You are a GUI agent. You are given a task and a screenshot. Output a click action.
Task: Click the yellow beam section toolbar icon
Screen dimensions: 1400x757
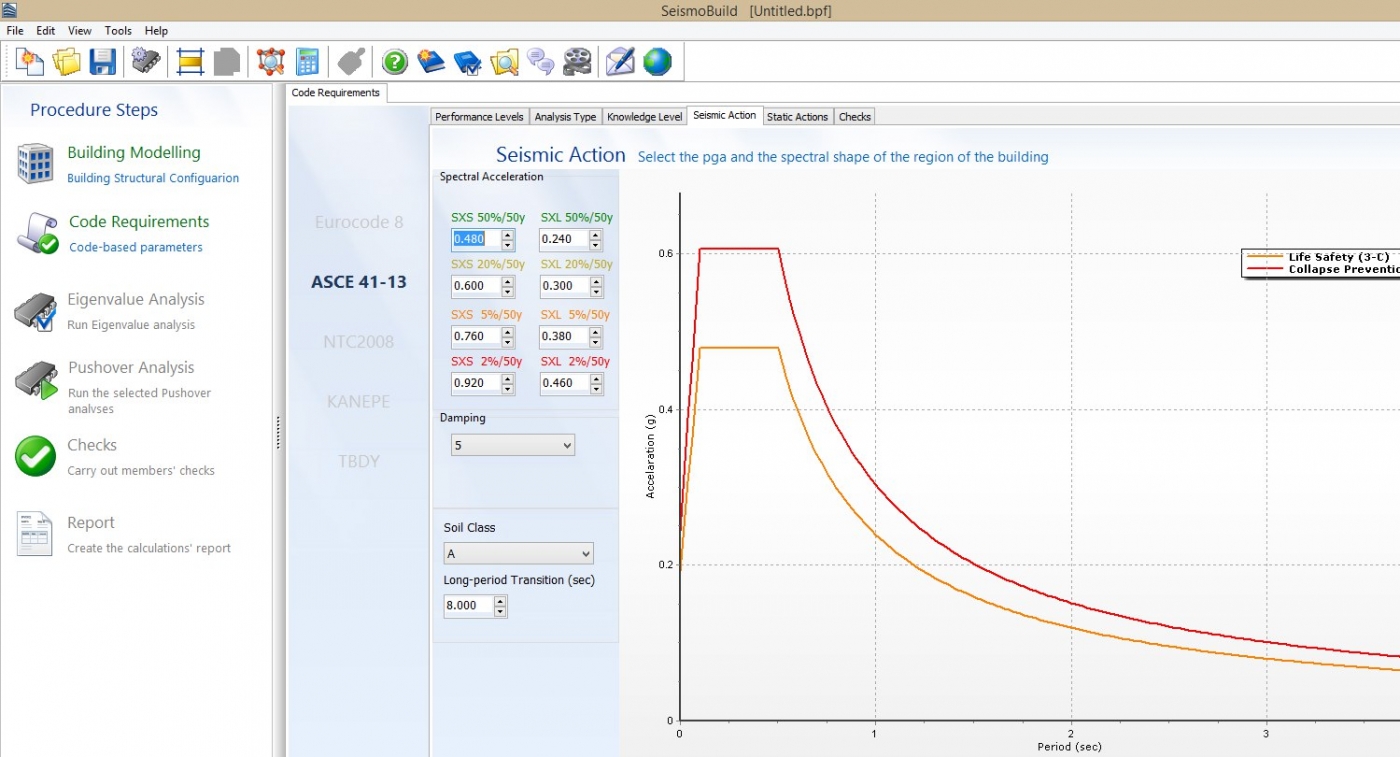(190, 62)
